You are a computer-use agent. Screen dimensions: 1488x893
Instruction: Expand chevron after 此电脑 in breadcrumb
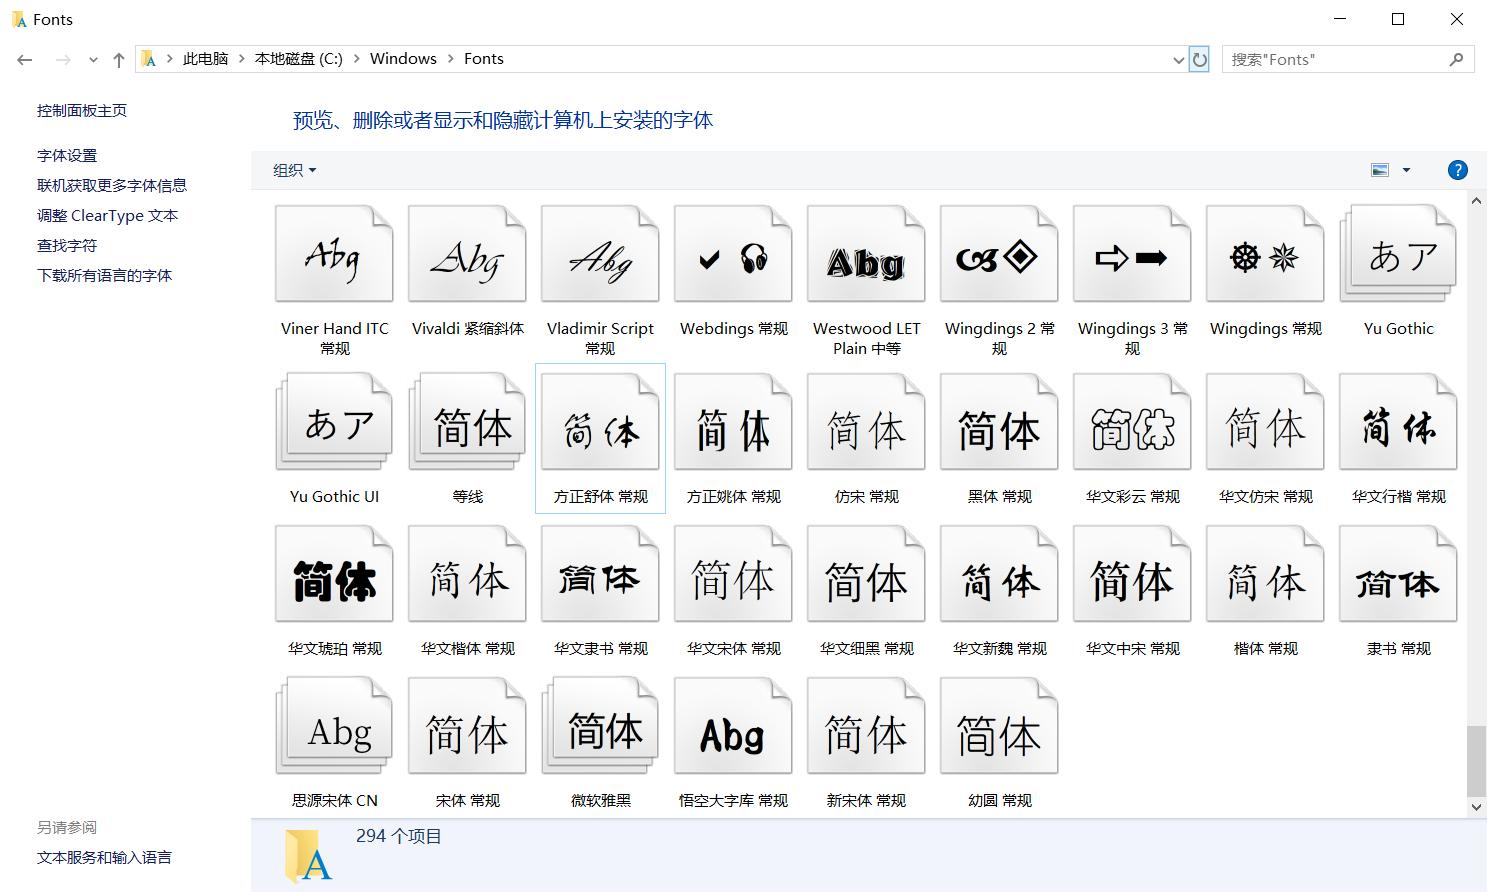pos(241,59)
